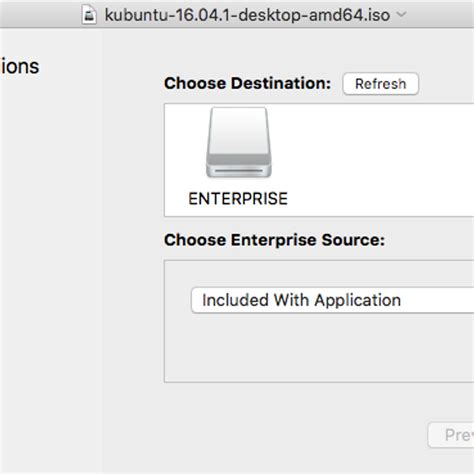474x474 pixels.
Task: Click the empty background left of the Prev button
Action: pyautogui.click(x=300, y=435)
